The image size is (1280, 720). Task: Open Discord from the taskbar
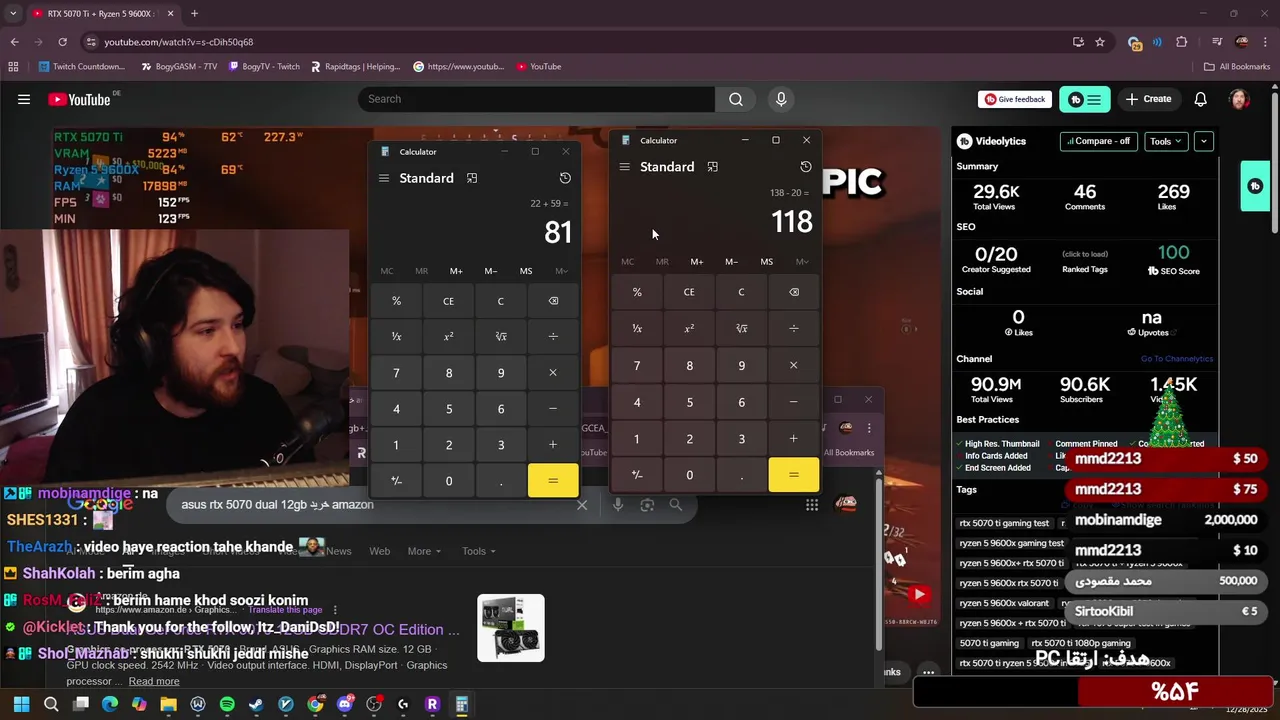pos(345,704)
